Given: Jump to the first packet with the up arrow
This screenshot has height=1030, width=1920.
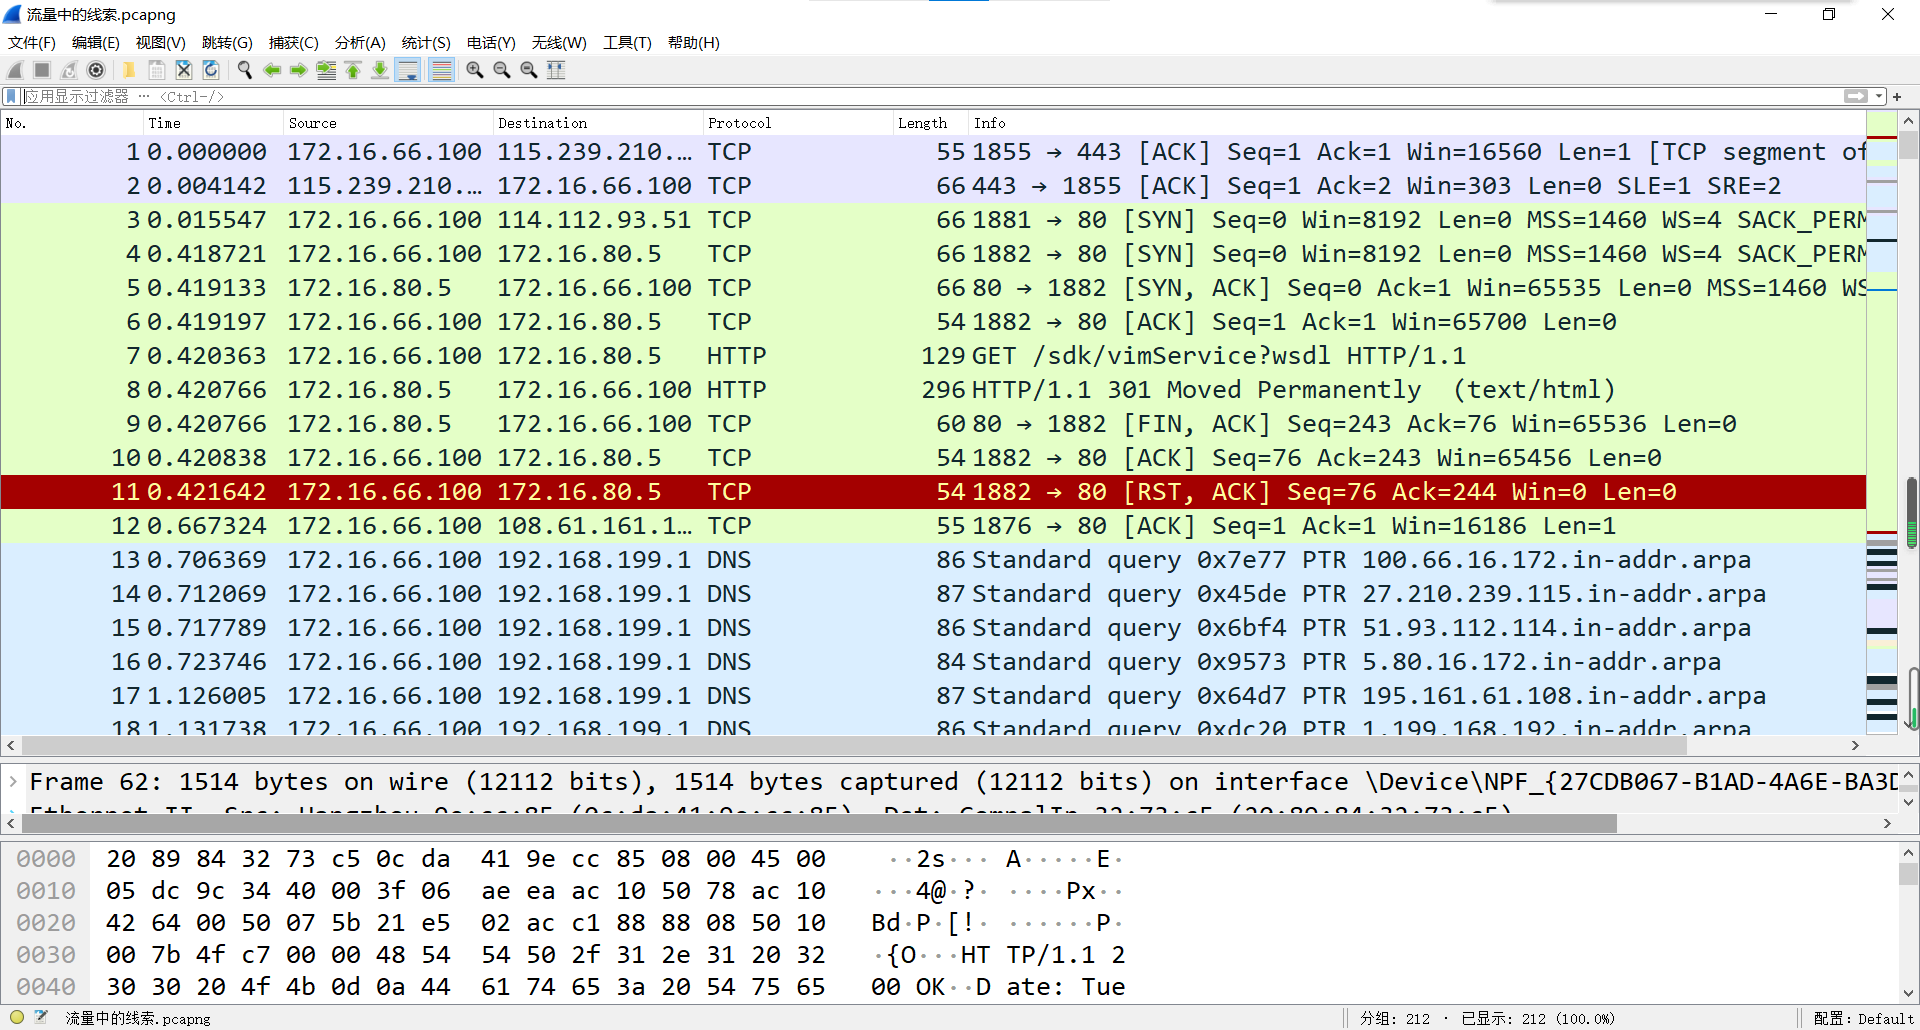Looking at the screenshot, I should (x=353, y=70).
